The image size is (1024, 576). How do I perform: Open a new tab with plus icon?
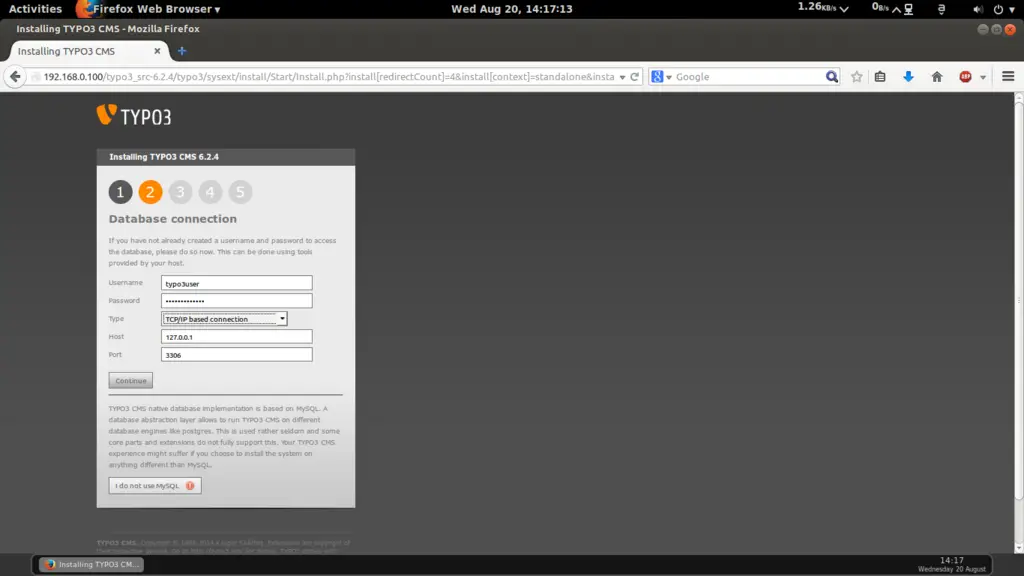pyautogui.click(x=182, y=51)
